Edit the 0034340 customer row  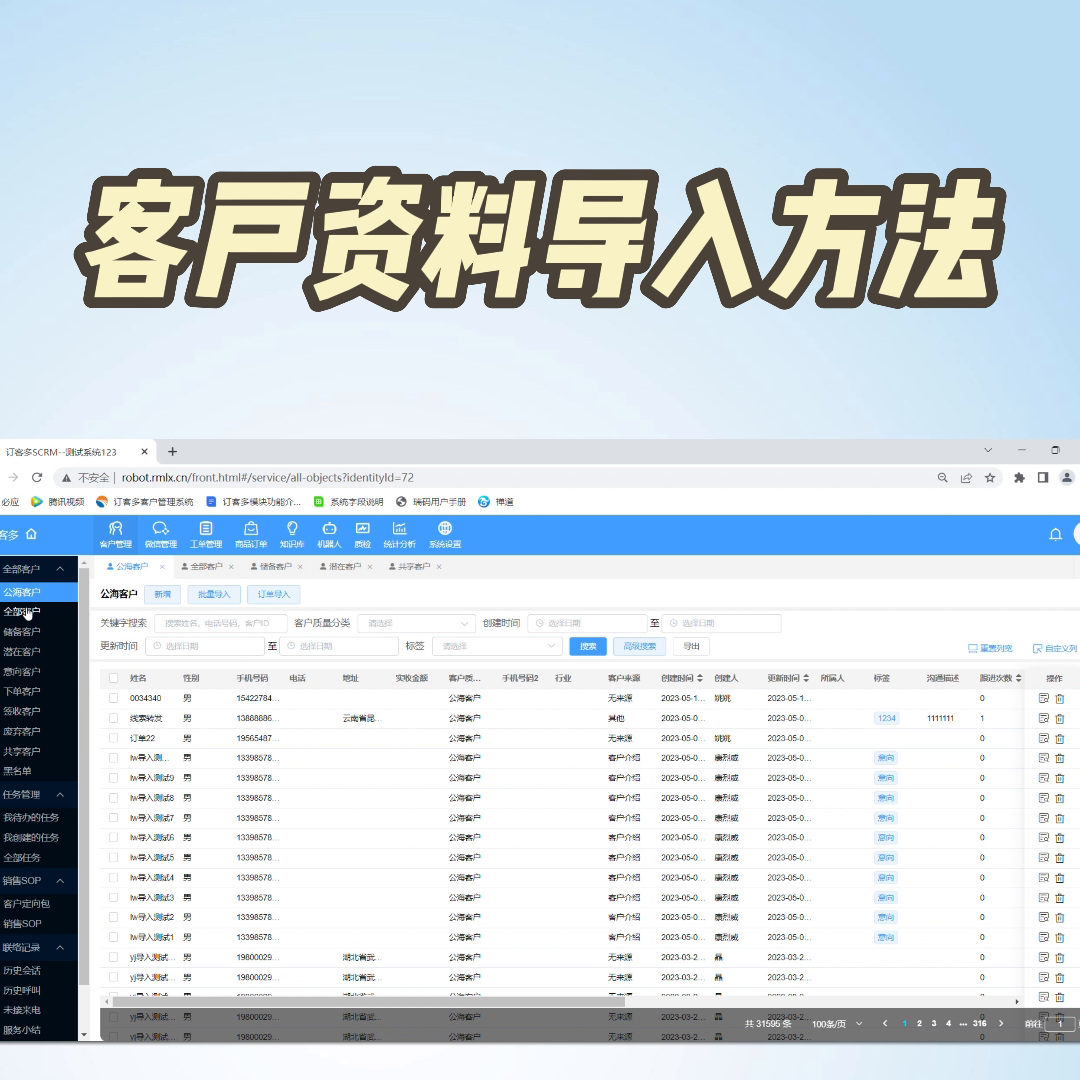click(1043, 698)
